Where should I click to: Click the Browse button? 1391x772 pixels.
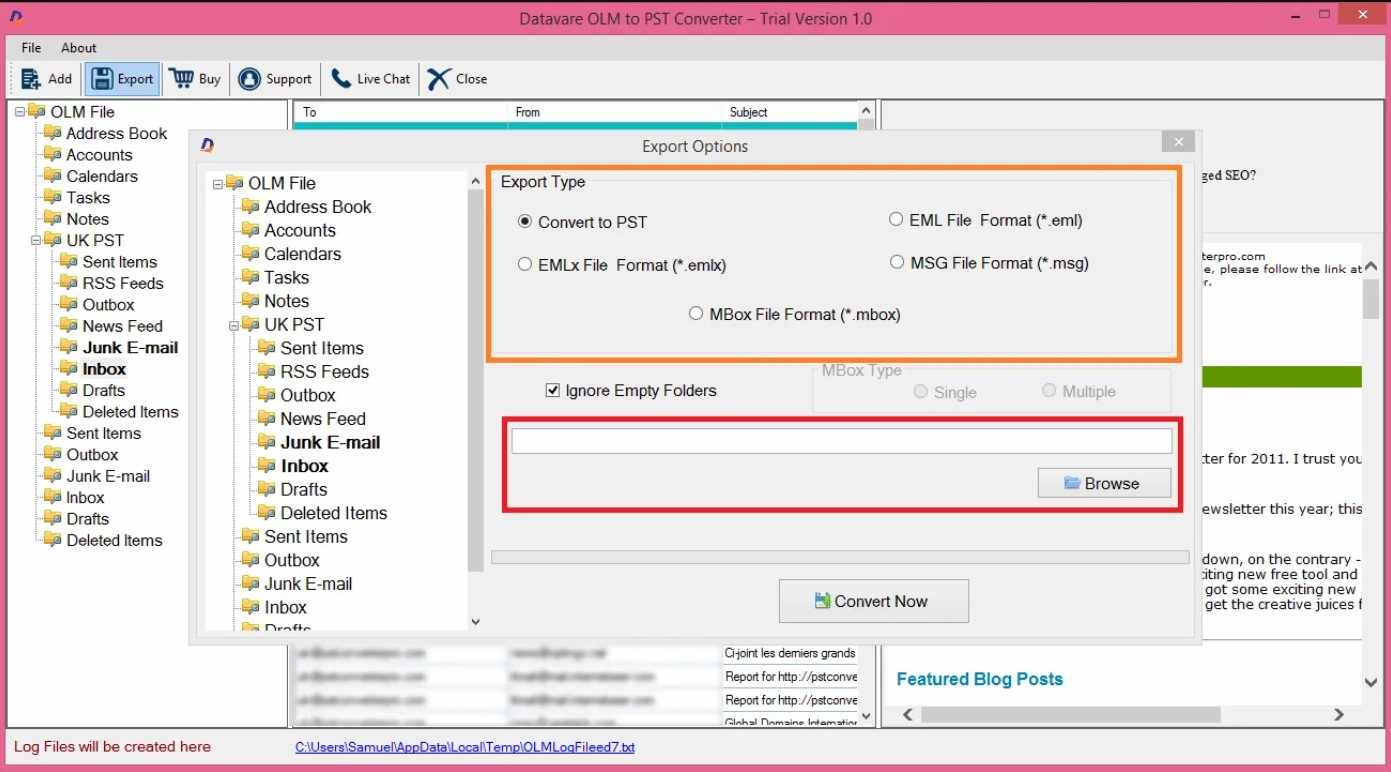[x=1104, y=483]
